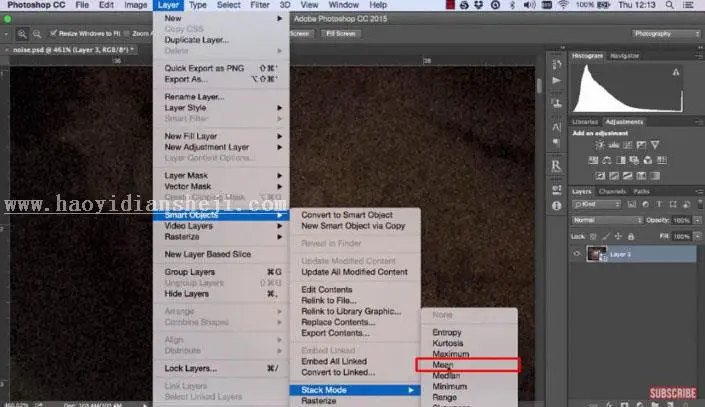The width and height of the screenshot is (705, 407).
Task: Switch to the Libraries tab
Action: [x=585, y=122]
